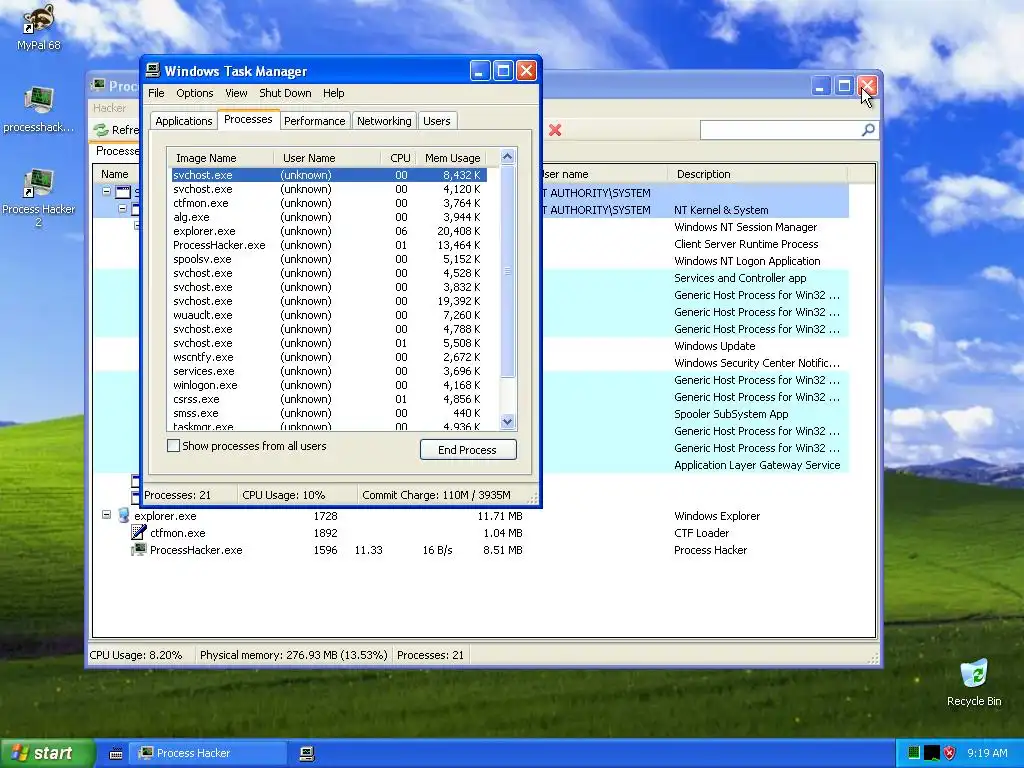This screenshot has height=768, width=1024.
Task: Click the End Process button
Action: [468, 450]
